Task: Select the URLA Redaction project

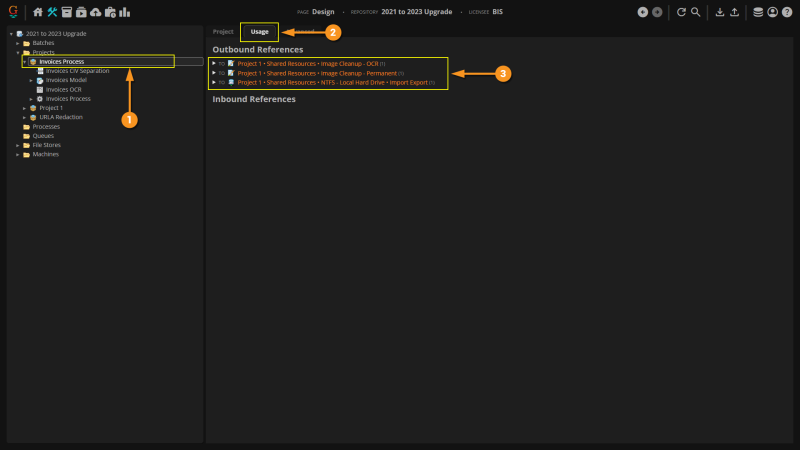Action: [x=61, y=117]
